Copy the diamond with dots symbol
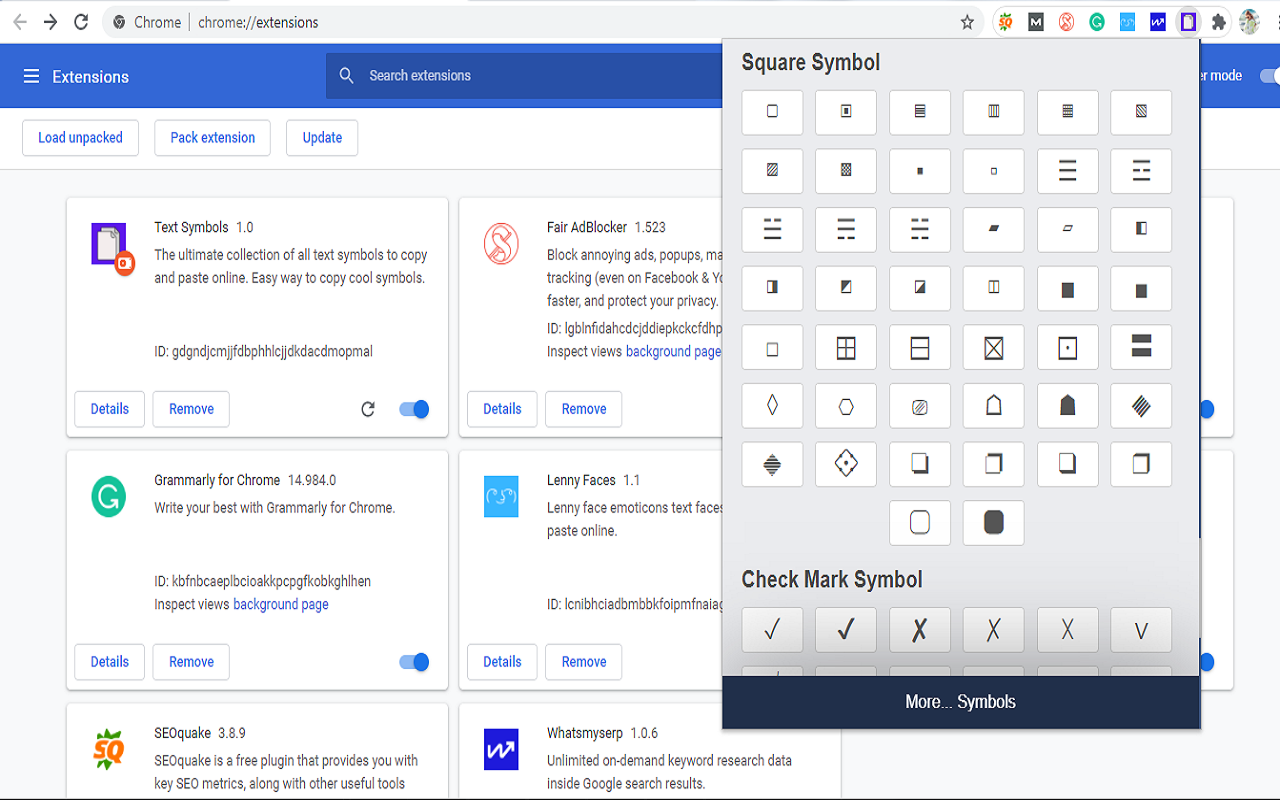Screen dimensions: 1280x800 pos(846,464)
